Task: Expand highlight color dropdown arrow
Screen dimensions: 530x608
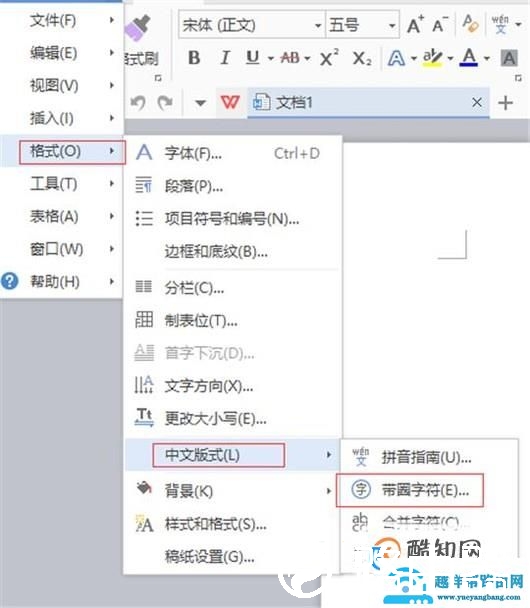Action: pyautogui.click(x=450, y=59)
